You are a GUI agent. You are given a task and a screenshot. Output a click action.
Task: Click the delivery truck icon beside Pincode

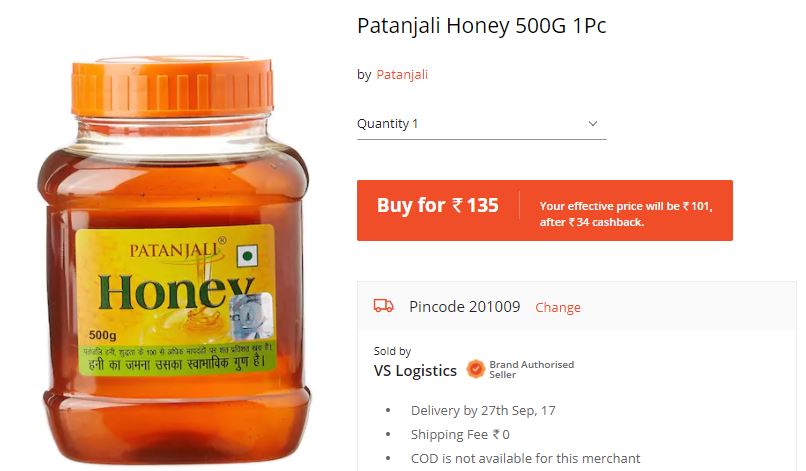[383, 306]
